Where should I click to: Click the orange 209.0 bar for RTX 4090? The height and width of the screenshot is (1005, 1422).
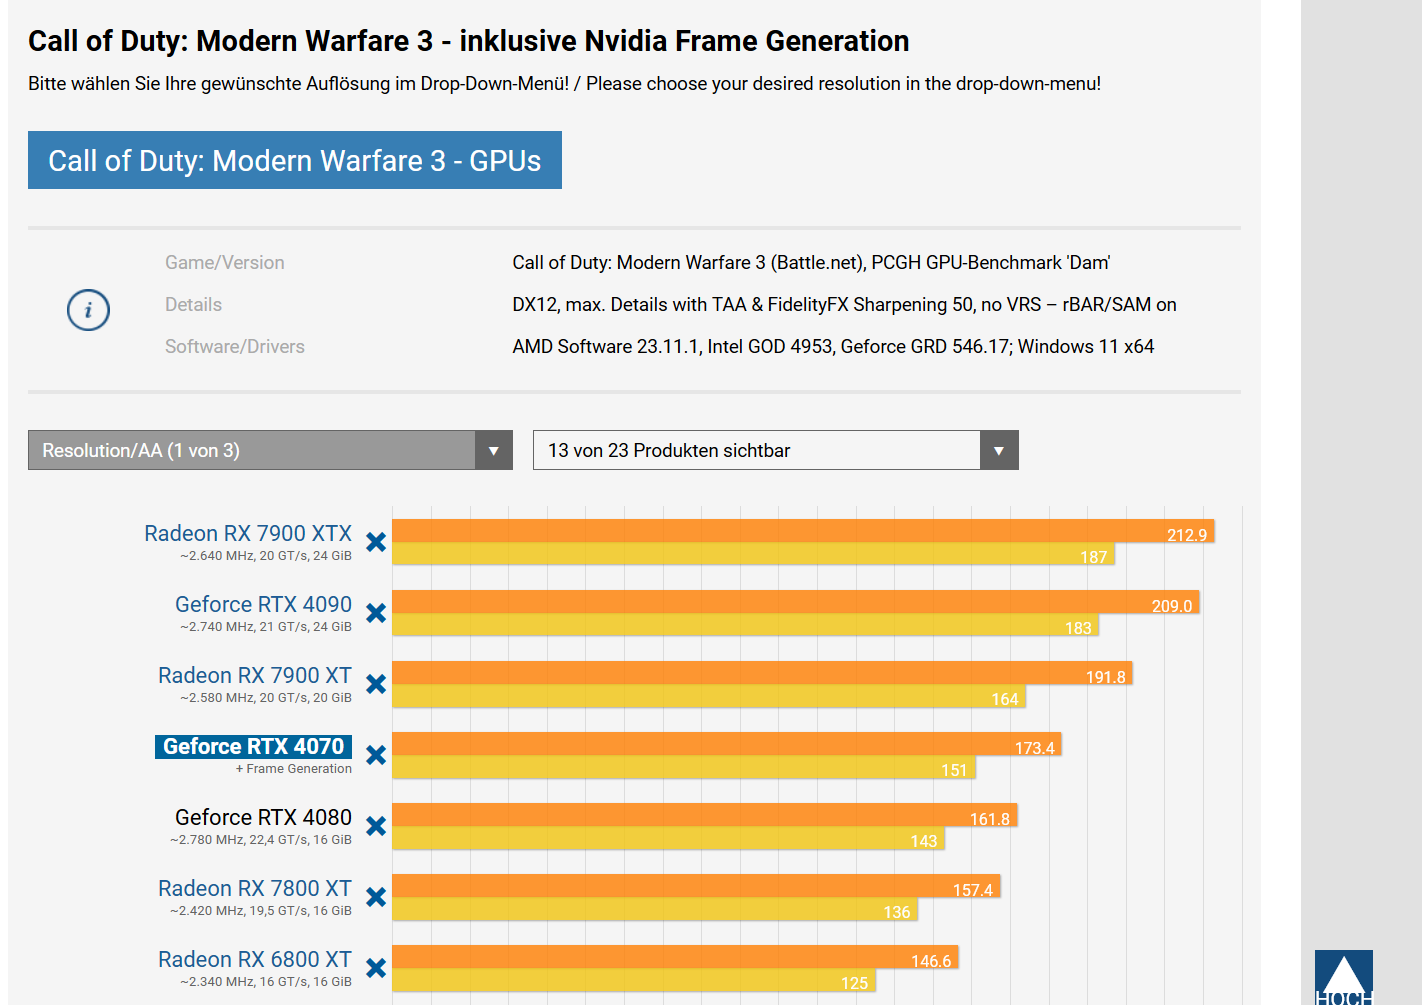coord(796,602)
